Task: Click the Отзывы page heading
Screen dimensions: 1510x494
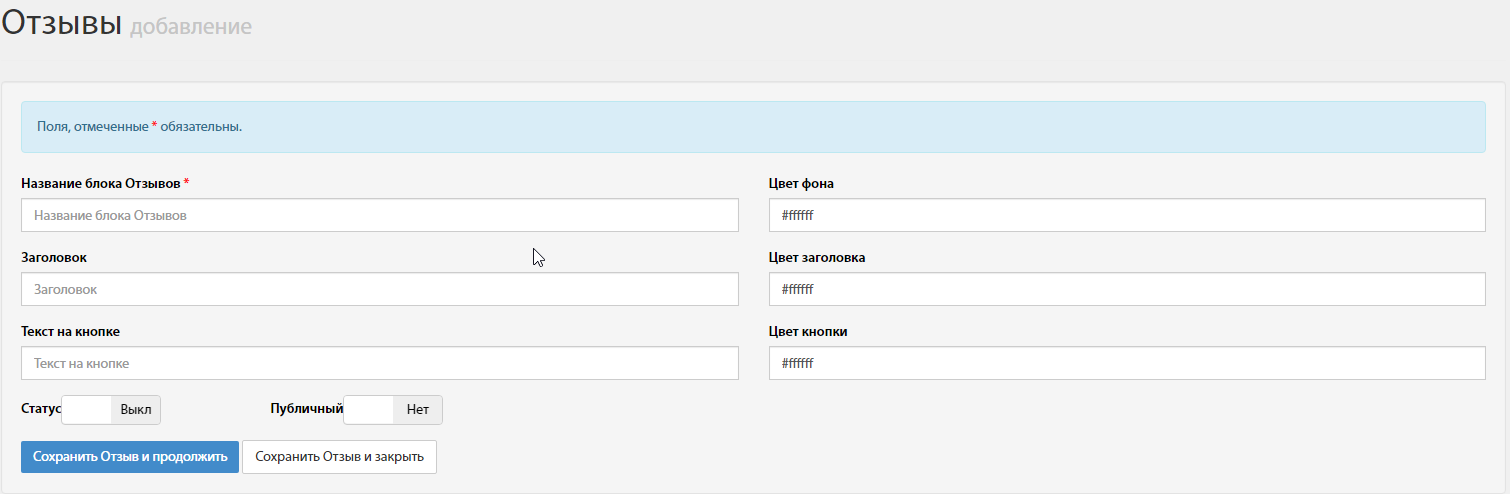Action: [62, 24]
